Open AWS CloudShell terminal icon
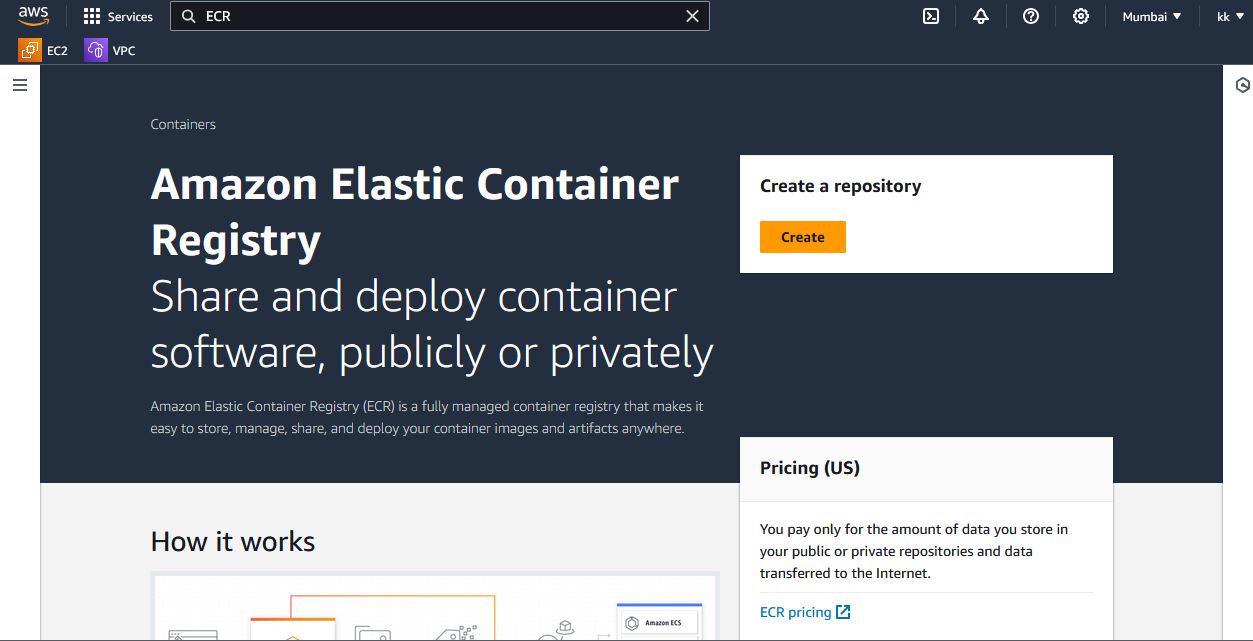The height and width of the screenshot is (641, 1253). point(931,16)
